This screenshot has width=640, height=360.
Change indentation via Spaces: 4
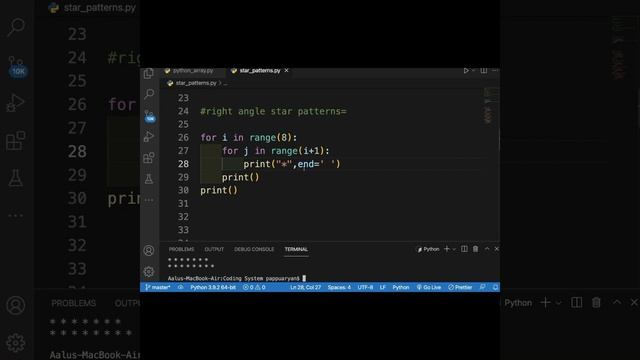tap(339, 287)
